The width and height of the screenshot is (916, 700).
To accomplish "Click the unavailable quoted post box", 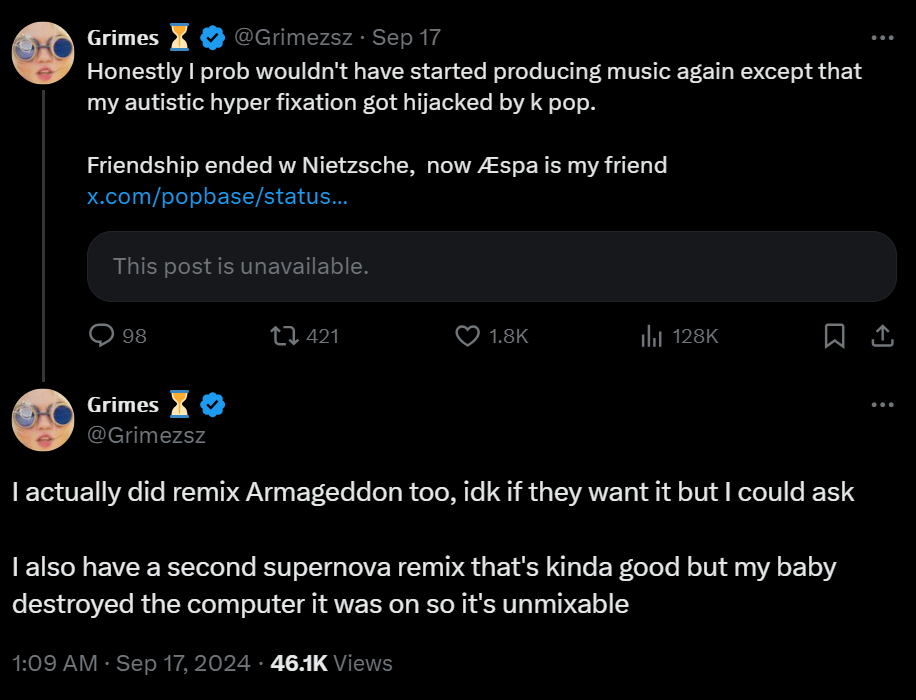I will coord(491,267).
